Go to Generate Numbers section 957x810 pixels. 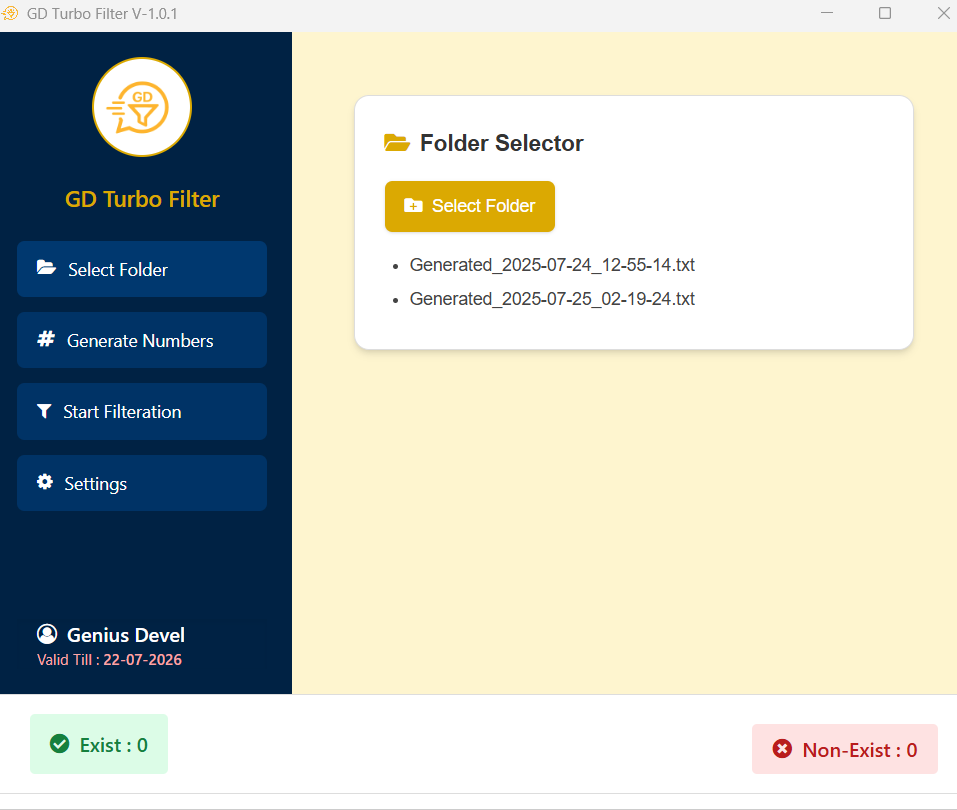(x=142, y=340)
